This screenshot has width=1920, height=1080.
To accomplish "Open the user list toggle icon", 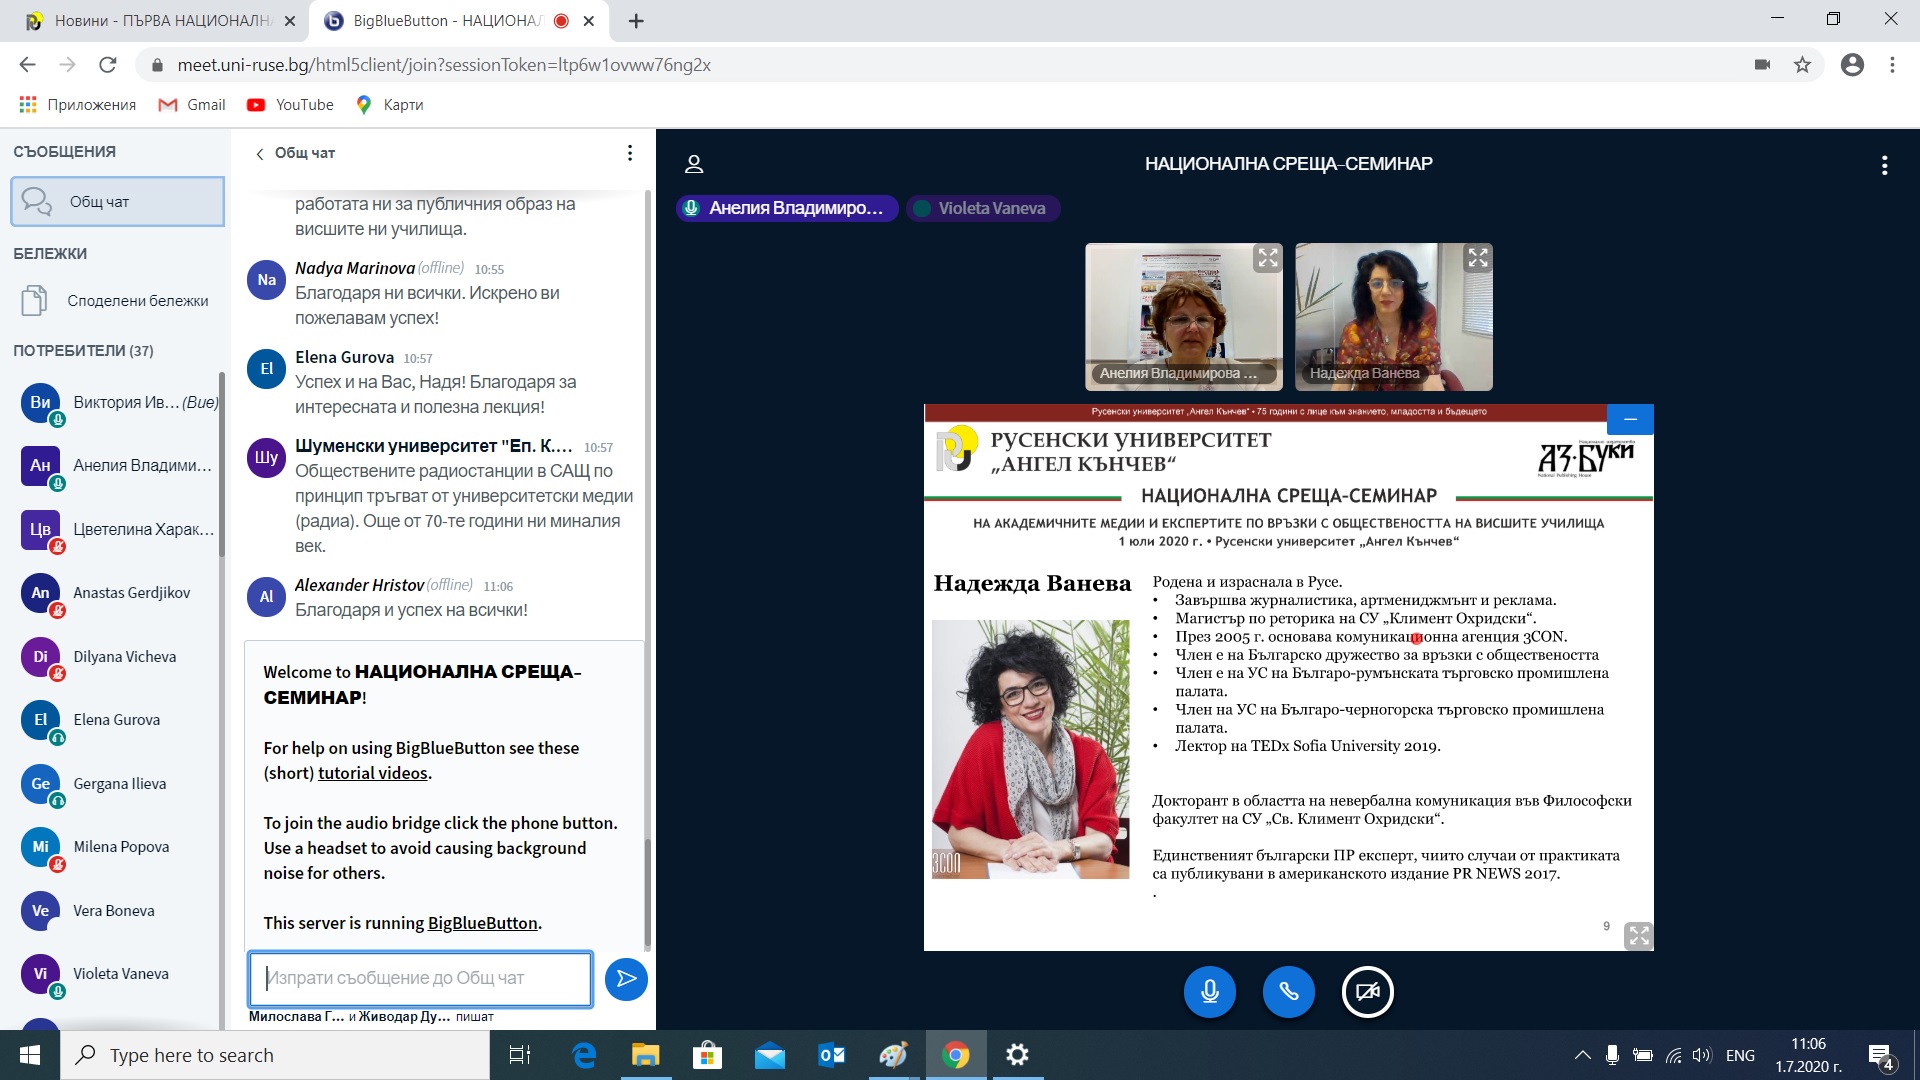I will 694,164.
